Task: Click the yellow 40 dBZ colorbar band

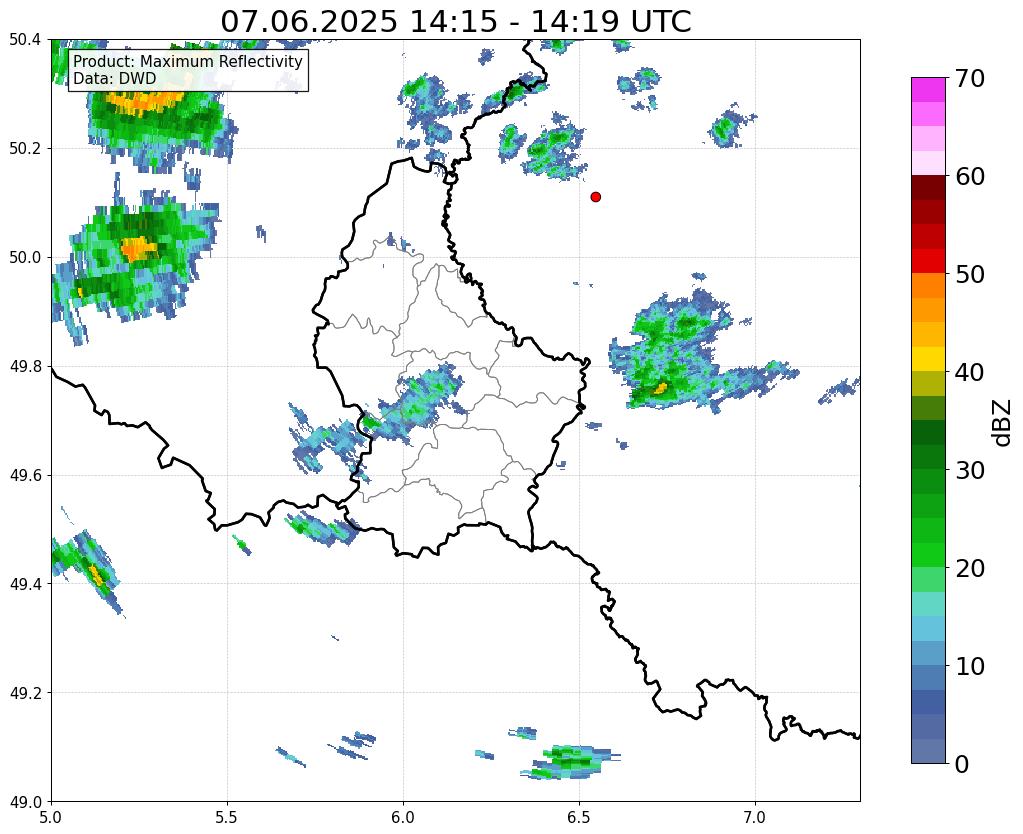Action: (x=928, y=359)
